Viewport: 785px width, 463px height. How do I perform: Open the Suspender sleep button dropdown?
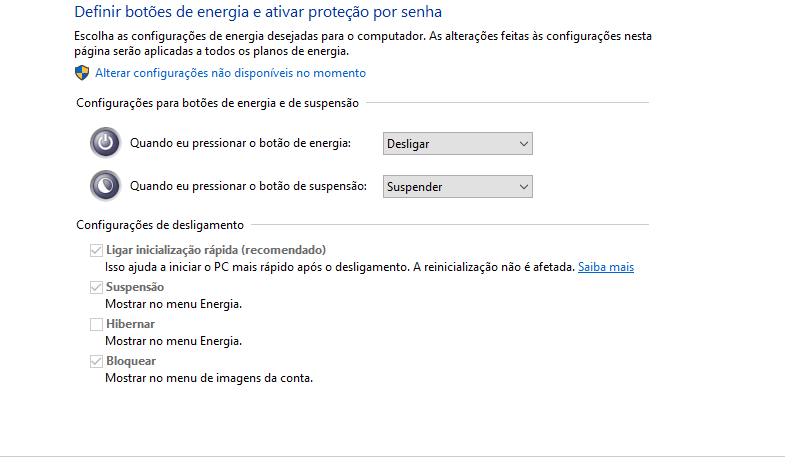coord(458,187)
